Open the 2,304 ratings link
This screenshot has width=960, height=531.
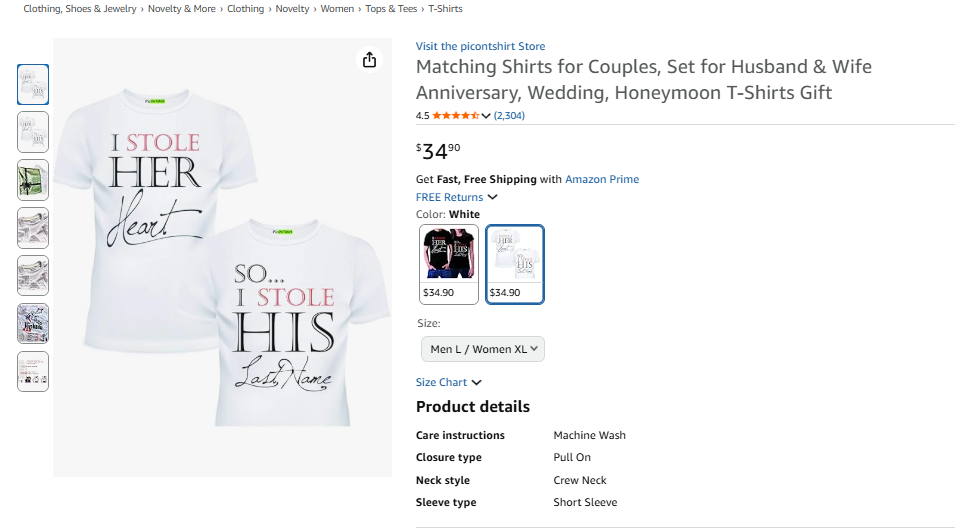coord(509,116)
